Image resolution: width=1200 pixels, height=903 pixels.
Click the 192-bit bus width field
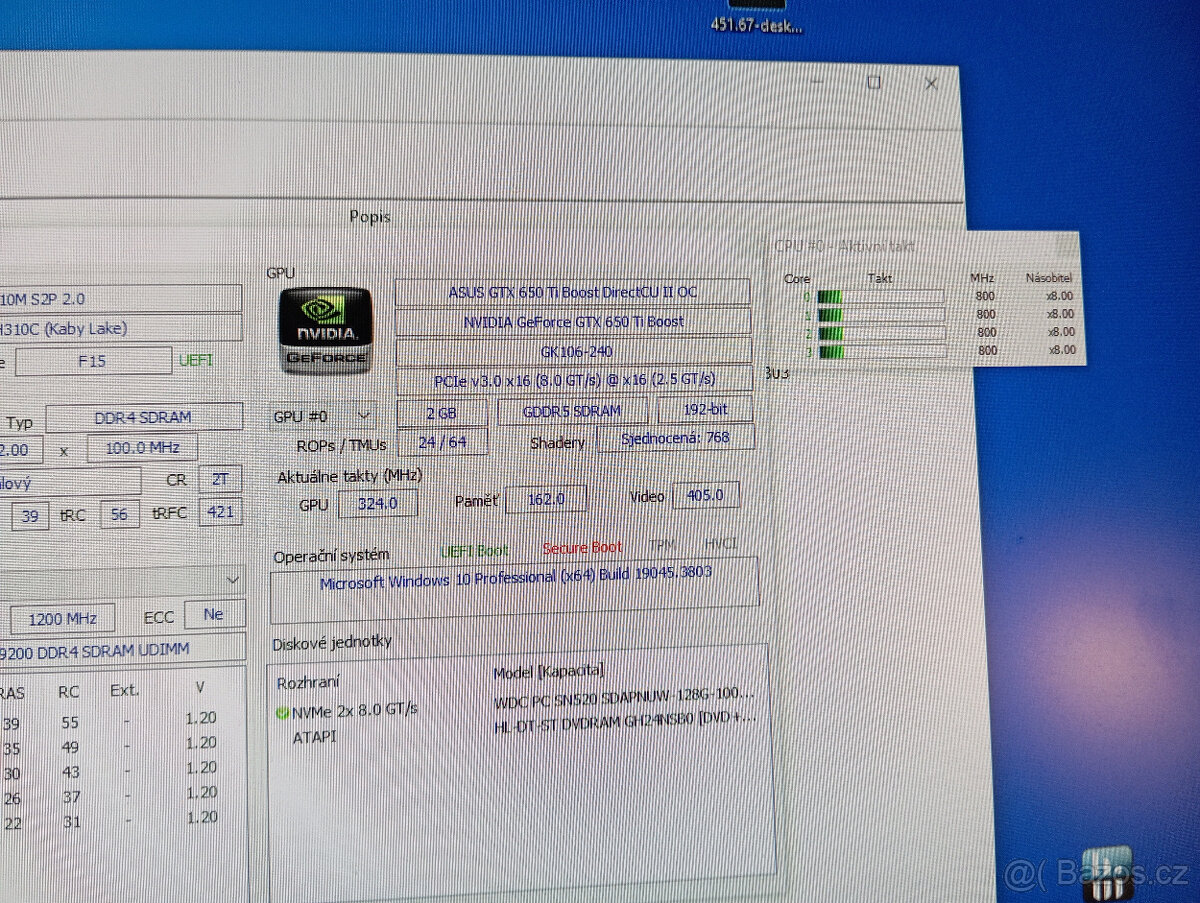(x=705, y=409)
